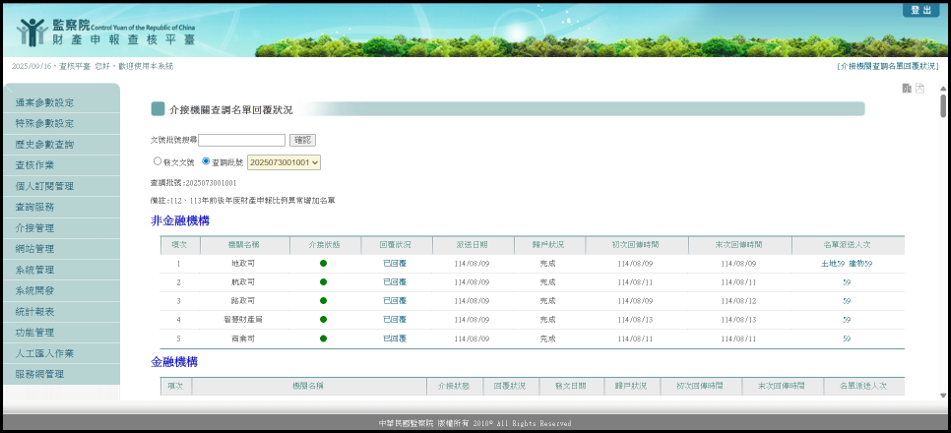Open the 查核作業 sidebar menu
The height and width of the screenshot is (433, 951).
click(x=35, y=165)
